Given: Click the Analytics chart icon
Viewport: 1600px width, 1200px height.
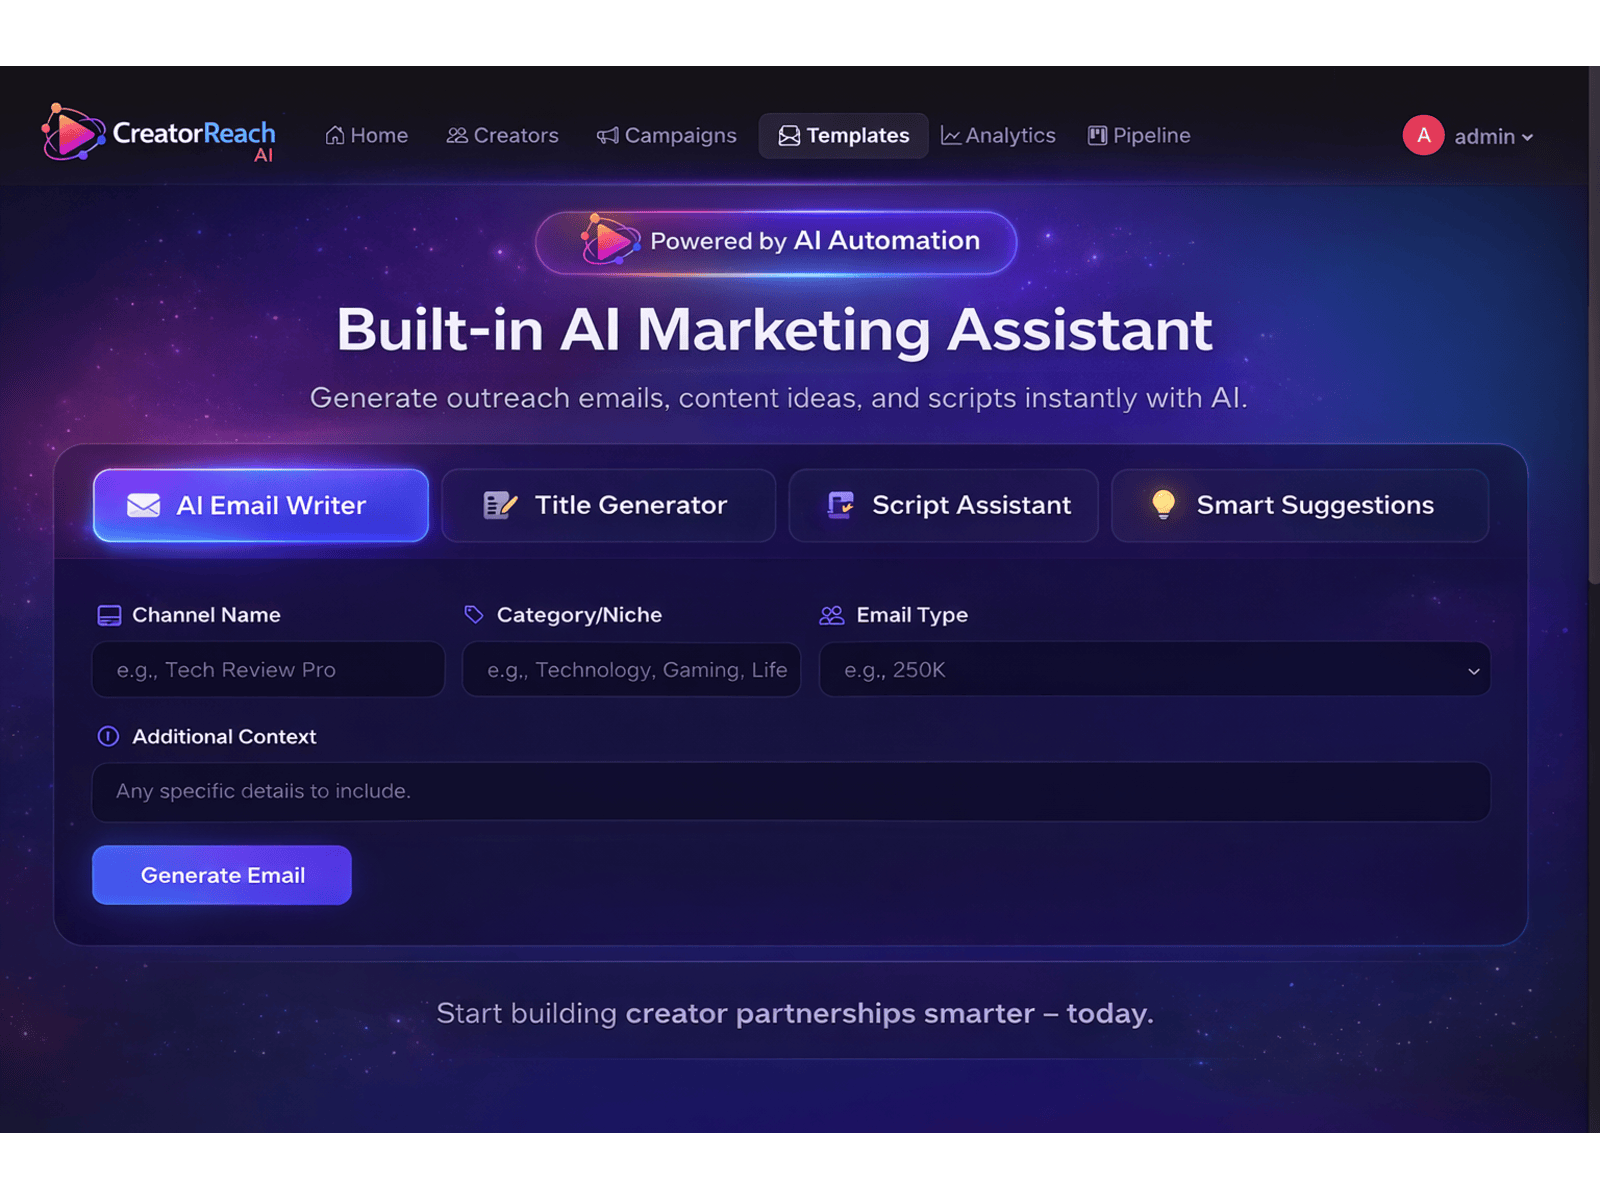Looking at the screenshot, I should point(951,135).
